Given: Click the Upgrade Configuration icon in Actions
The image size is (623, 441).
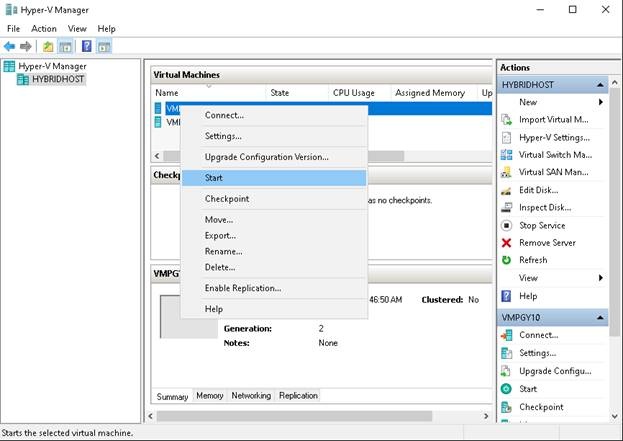Looking at the screenshot, I should click(x=506, y=371).
